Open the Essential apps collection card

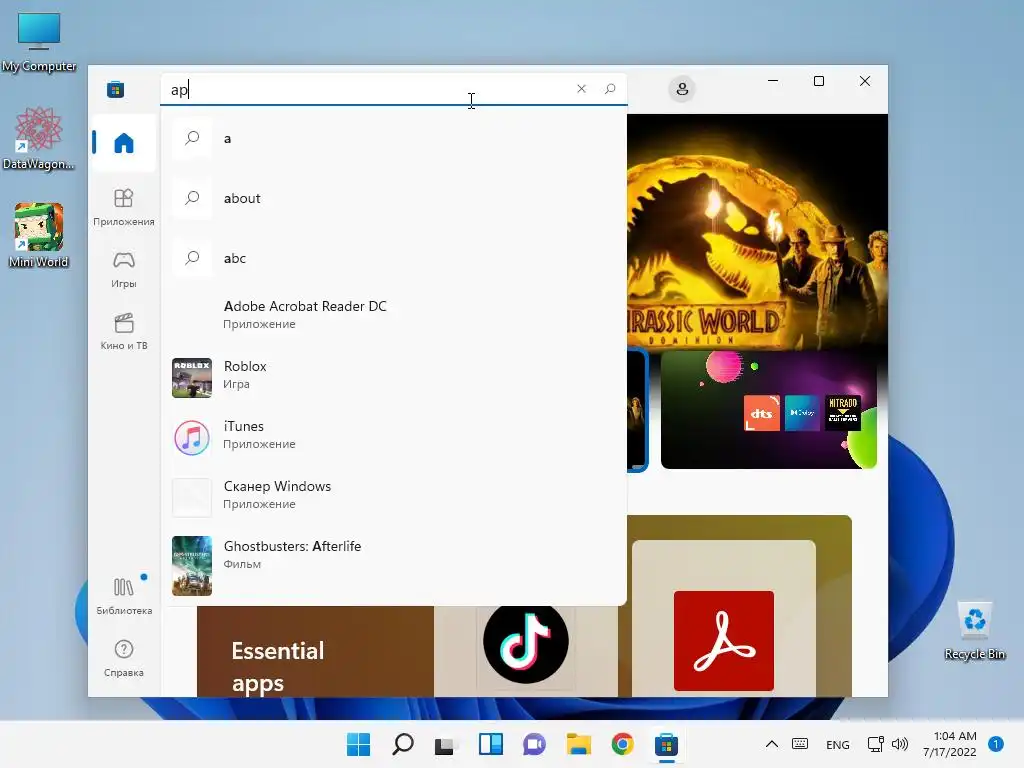coord(315,651)
